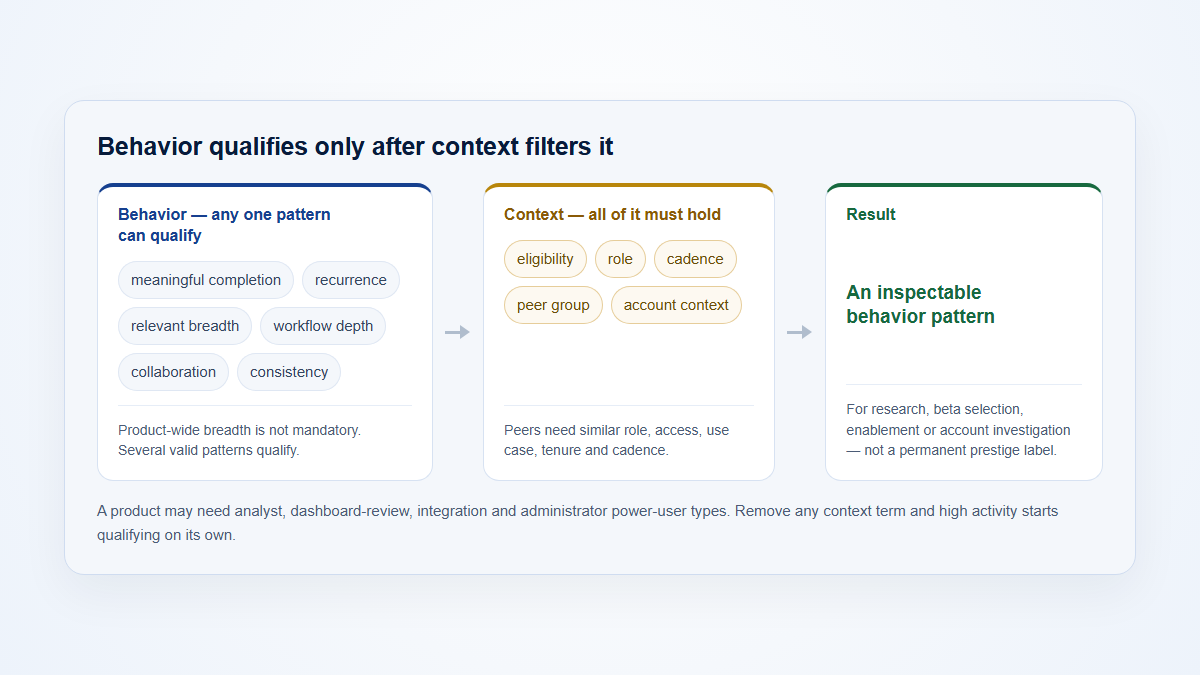The width and height of the screenshot is (1200, 675).
Task: Click the Context — all of it must hold heading
Action: 612,214
